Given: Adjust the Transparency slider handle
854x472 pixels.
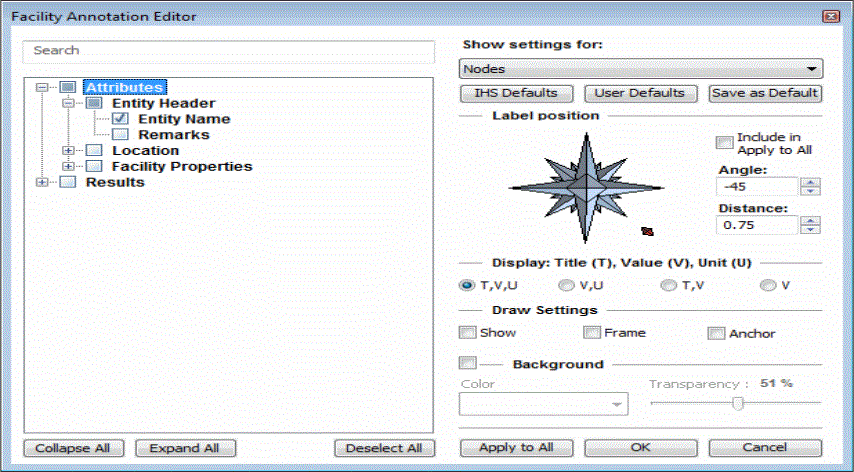Looking at the screenshot, I should tap(738, 403).
